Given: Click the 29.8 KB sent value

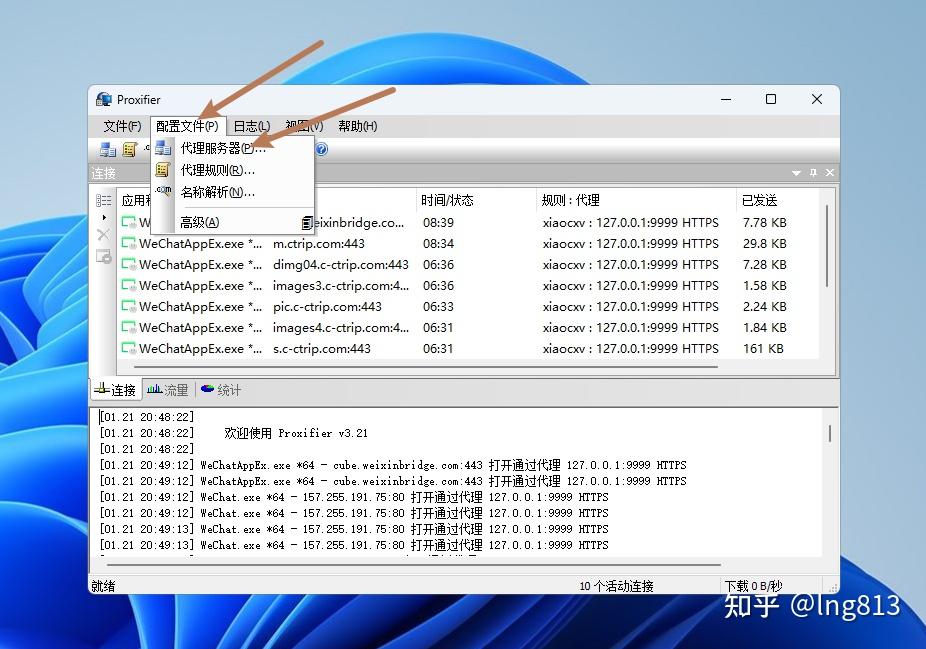Looking at the screenshot, I should [765, 244].
